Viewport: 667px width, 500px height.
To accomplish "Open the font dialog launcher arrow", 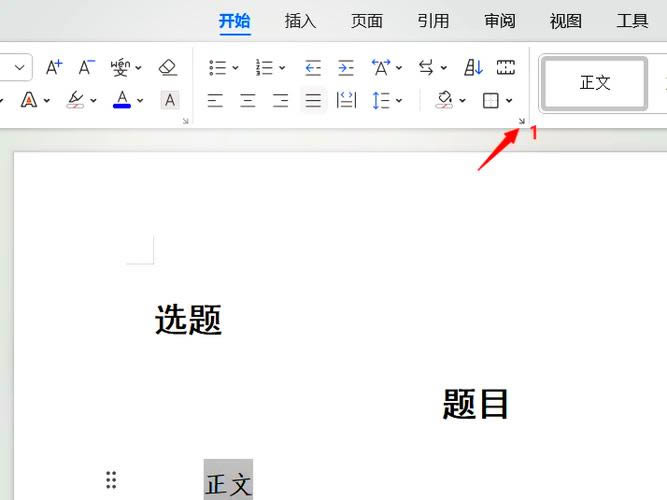I will coord(185,121).
